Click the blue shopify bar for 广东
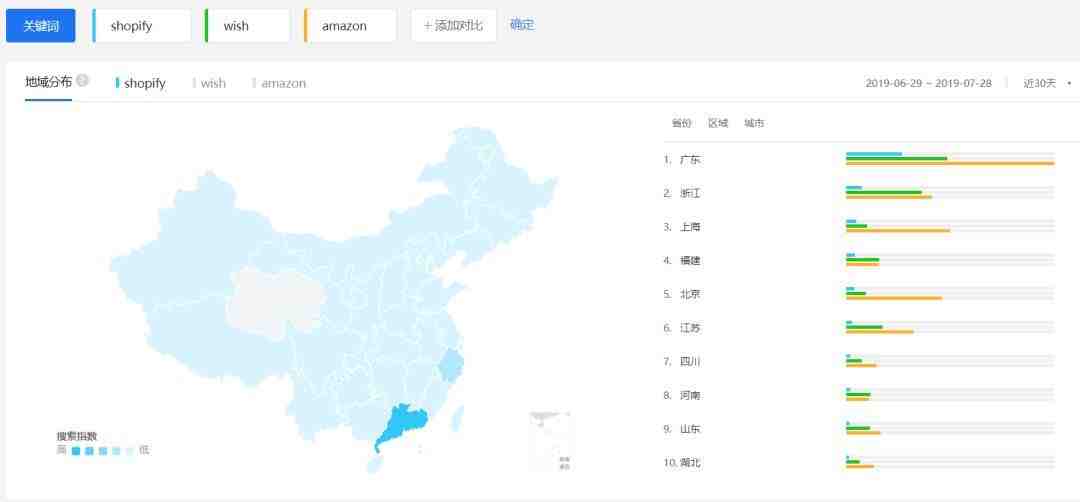 874,154
